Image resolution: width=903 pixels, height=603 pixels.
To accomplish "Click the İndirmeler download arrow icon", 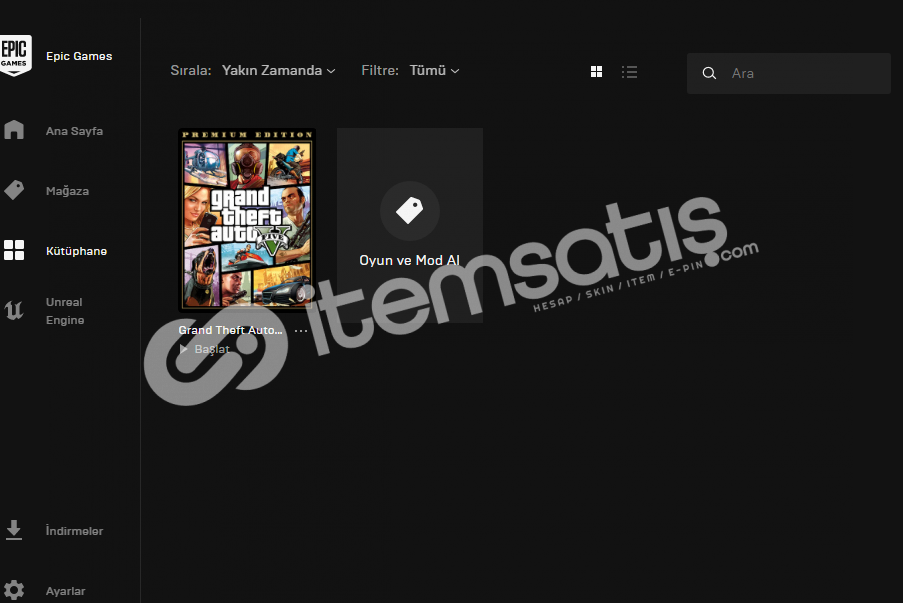I will 14,530.
